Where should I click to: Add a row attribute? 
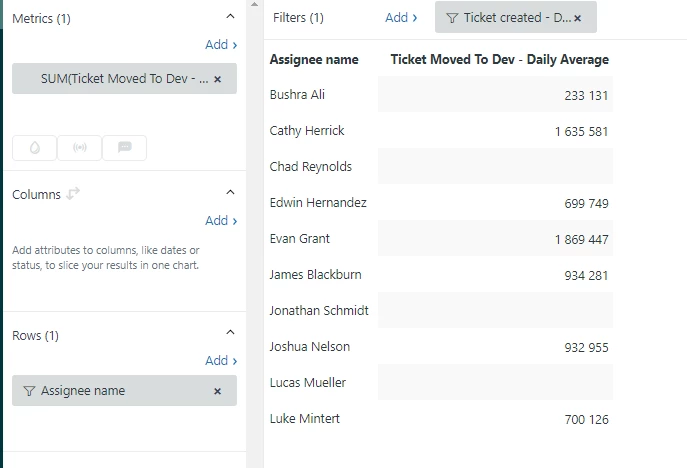(221, 361)
